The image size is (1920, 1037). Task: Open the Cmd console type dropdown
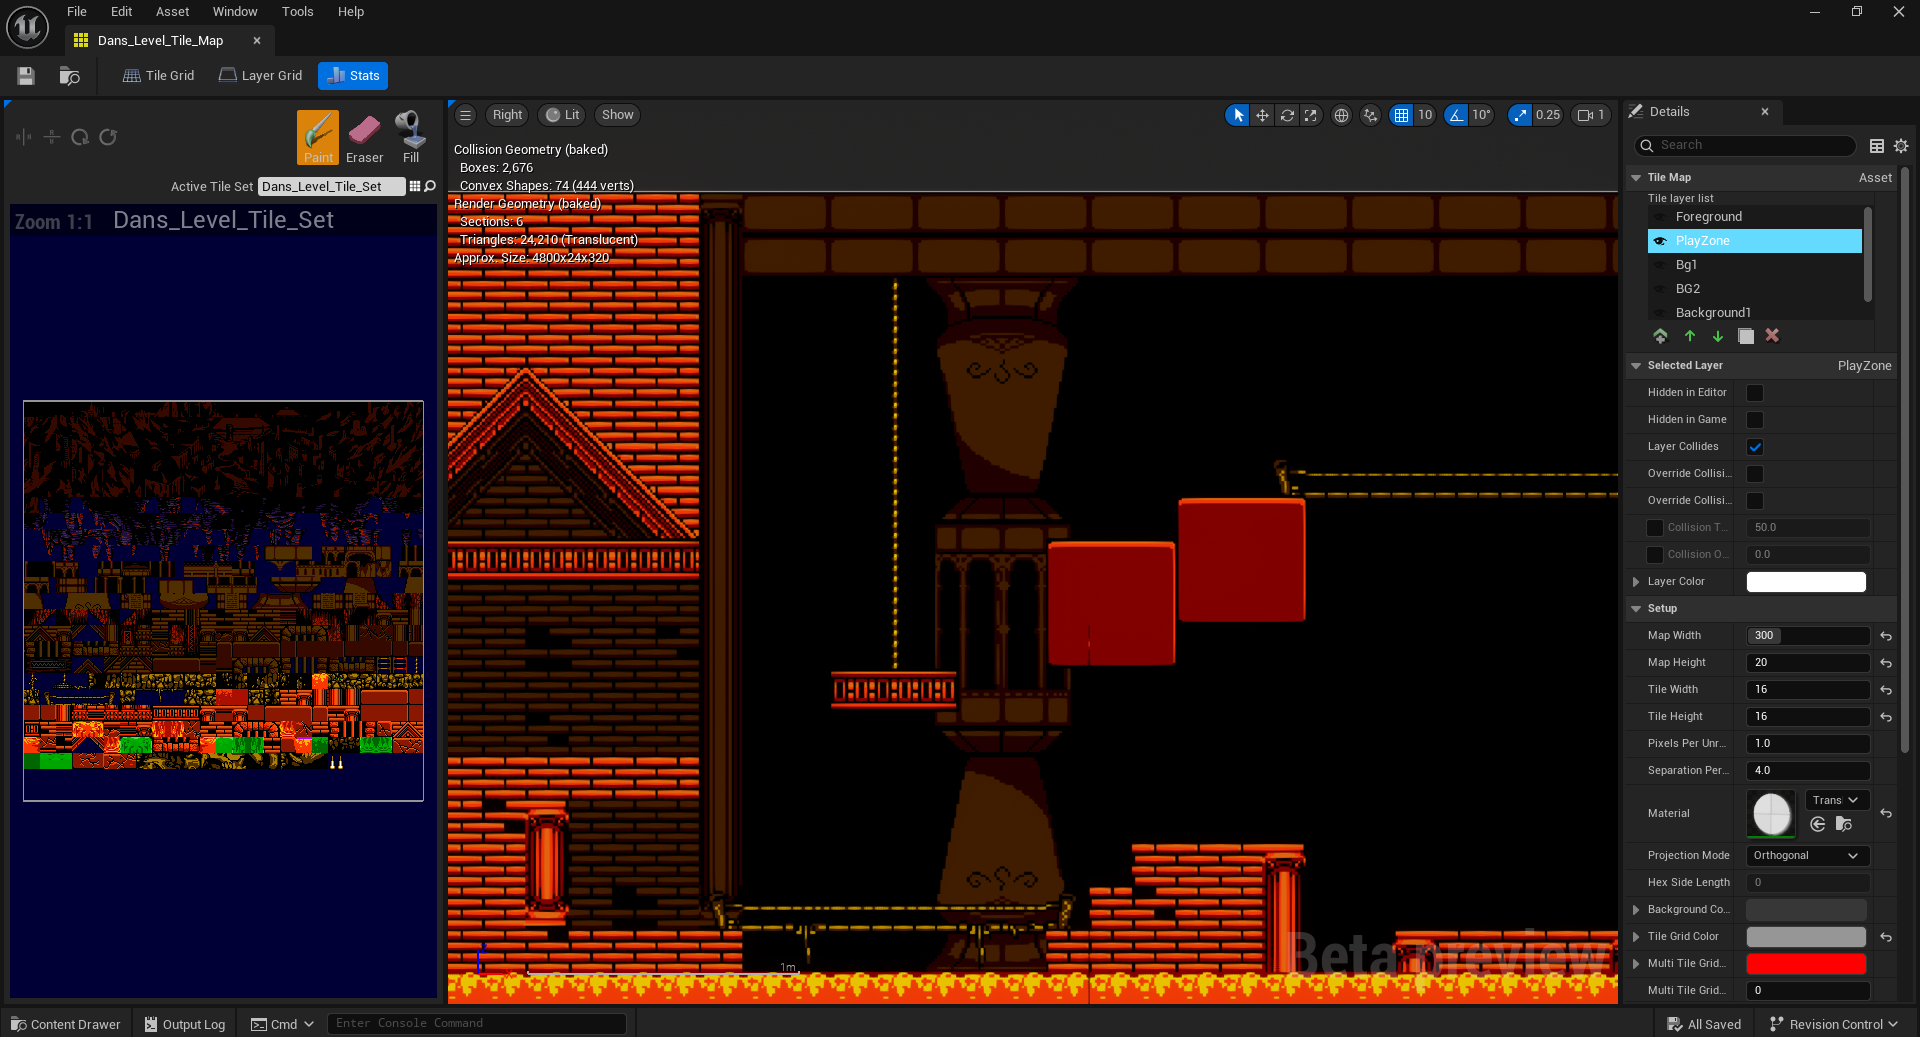coord(283,1024)
